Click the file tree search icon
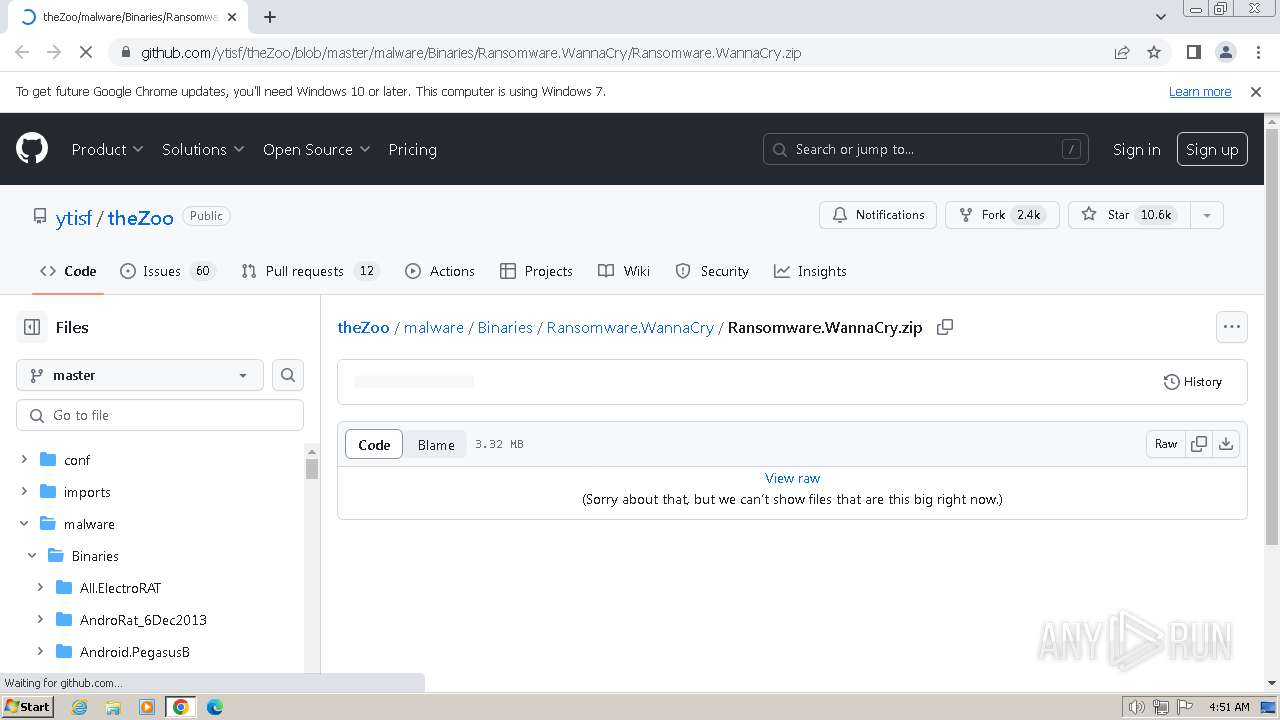The height and width of the screenshot is (720, 1280). tap(288, 375)
